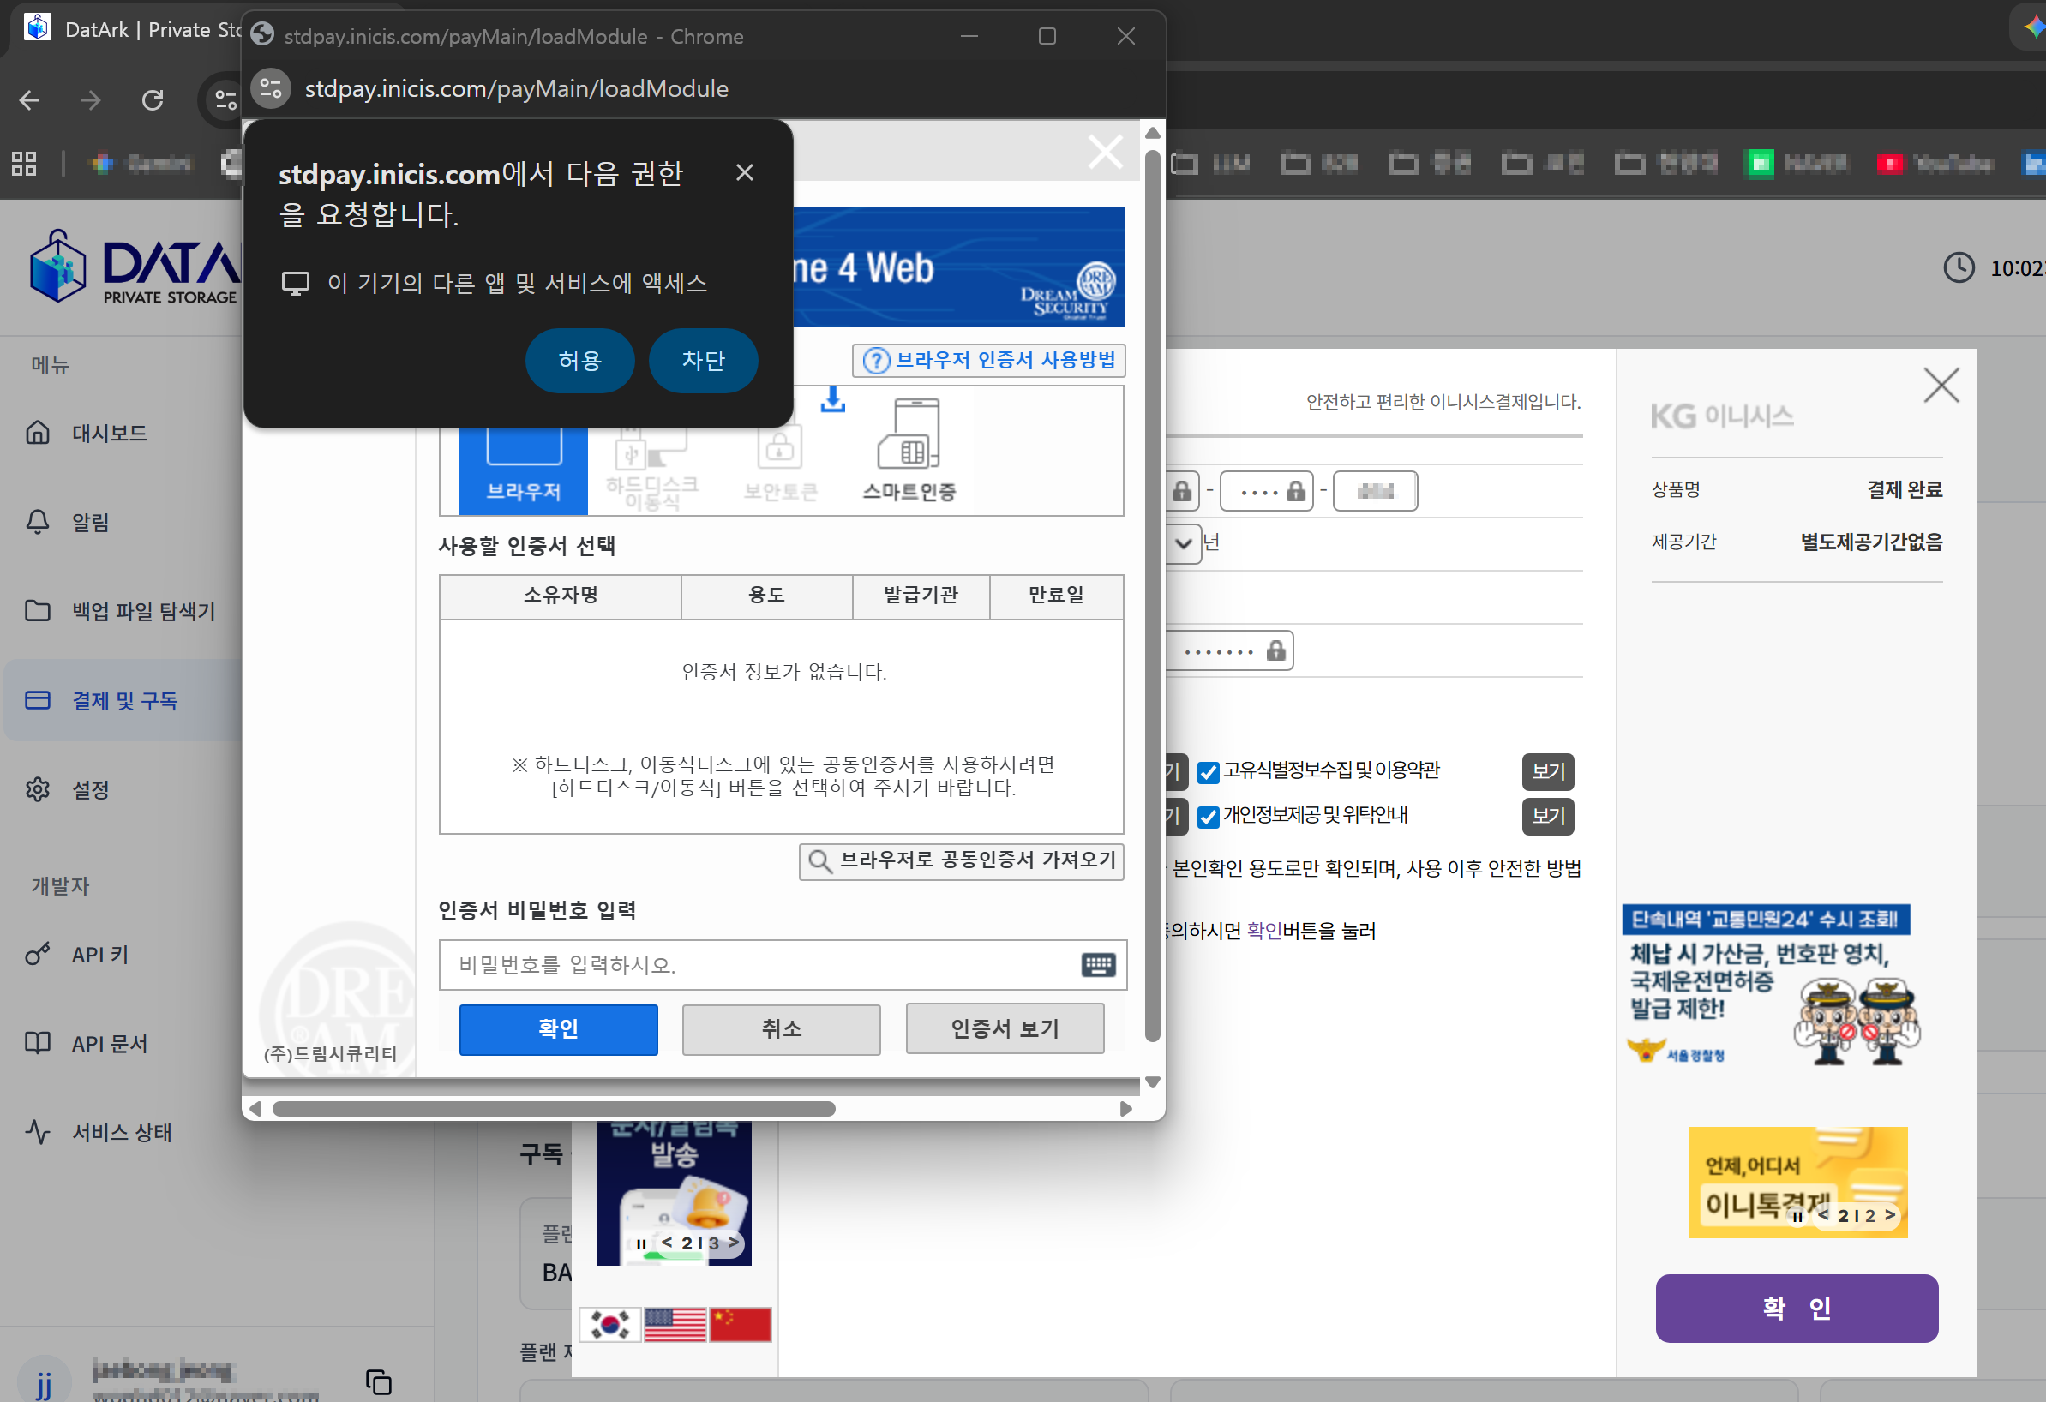Image resolution: width=2046 pixels, height=1402 pixels.
Task: Click scroll-down arrow of popup vertical scrollbar
Action: (1152, 1082)
